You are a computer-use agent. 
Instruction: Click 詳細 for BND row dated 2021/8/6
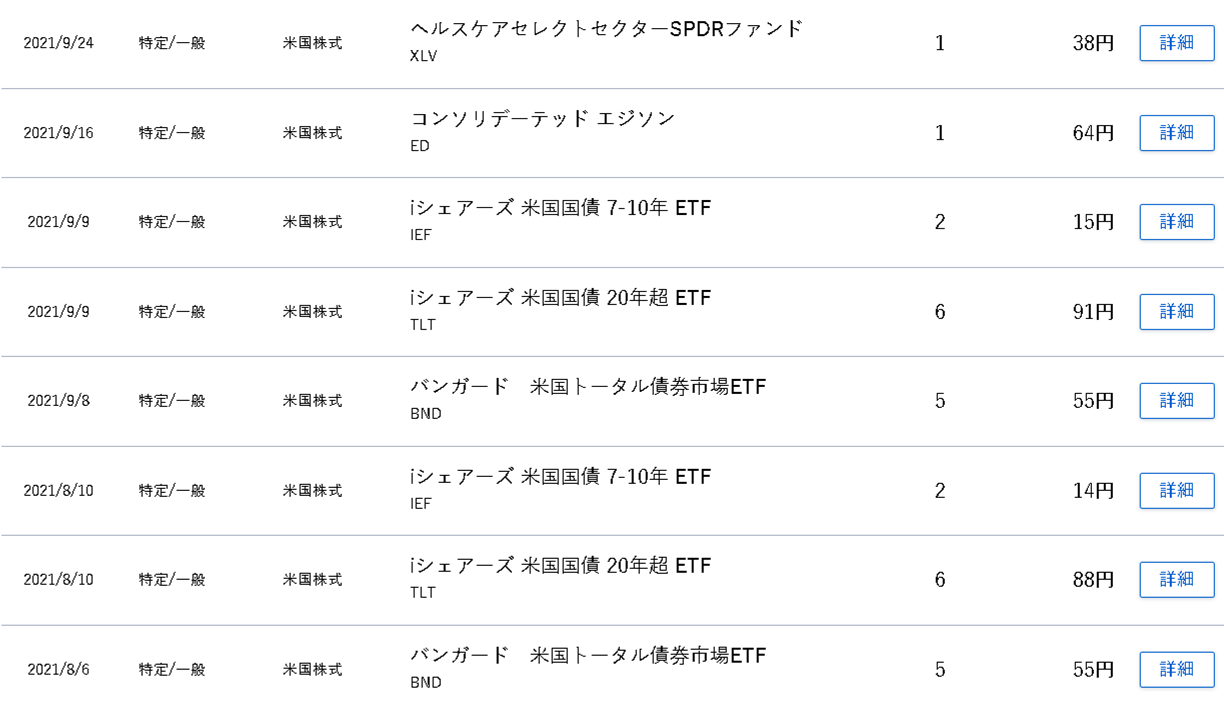click(x=1176, y=670)
